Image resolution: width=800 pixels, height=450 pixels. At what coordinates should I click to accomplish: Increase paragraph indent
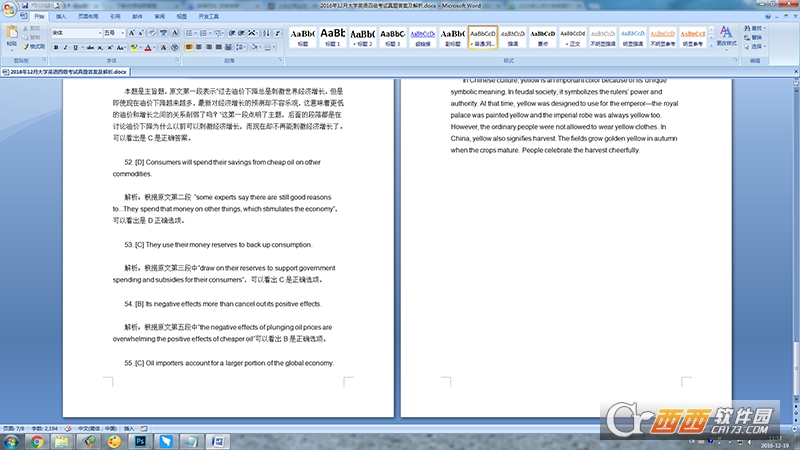[241, 33]
